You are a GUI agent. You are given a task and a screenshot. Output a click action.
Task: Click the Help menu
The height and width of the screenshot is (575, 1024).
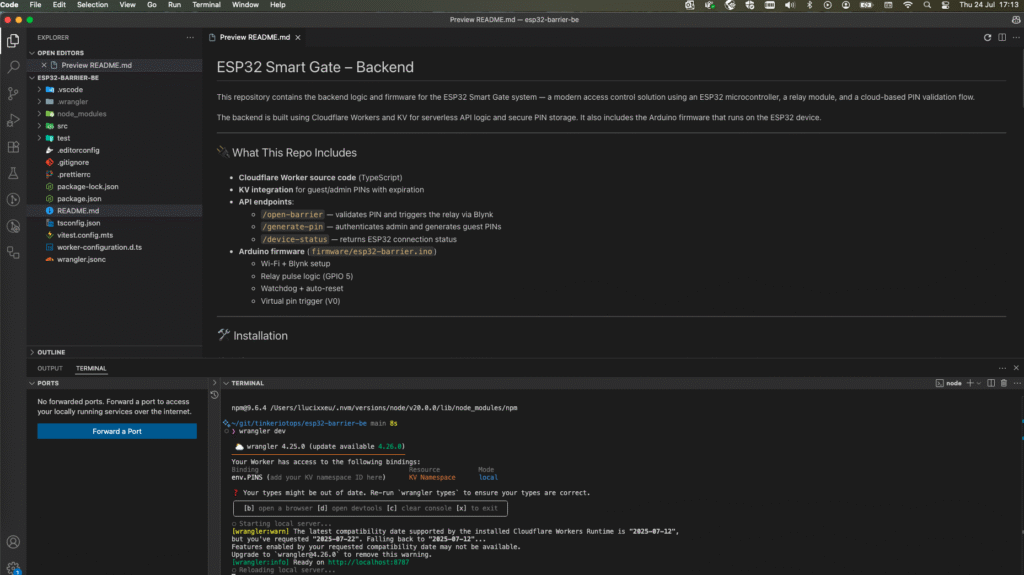click(x=278, y=5)
